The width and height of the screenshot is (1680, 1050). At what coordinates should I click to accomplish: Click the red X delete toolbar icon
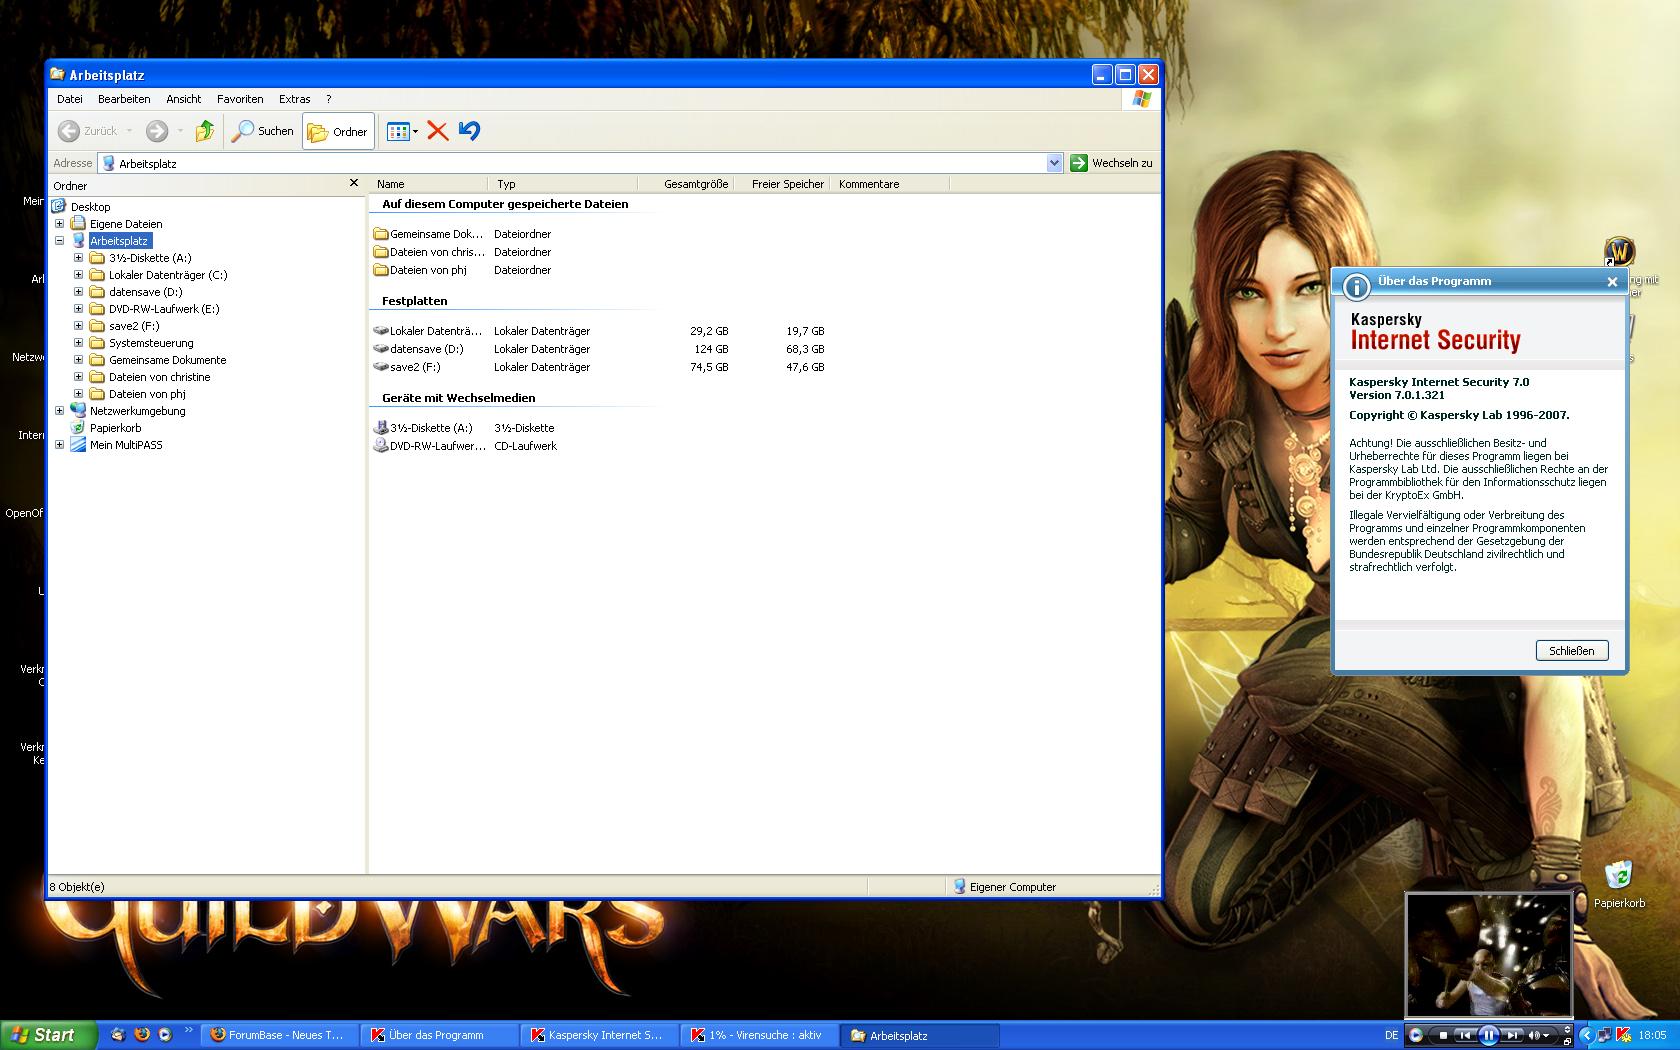click(x=437, y=131)
